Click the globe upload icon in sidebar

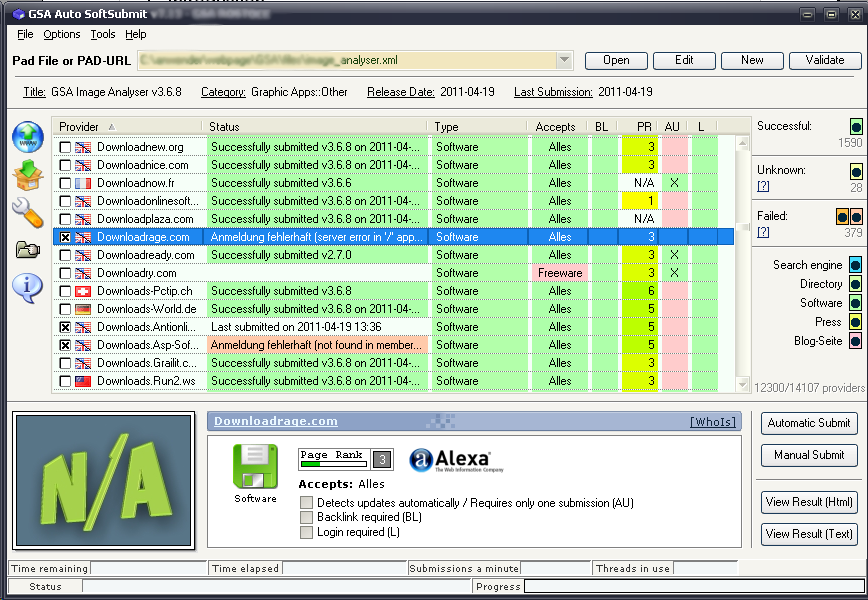coord(28,137)
